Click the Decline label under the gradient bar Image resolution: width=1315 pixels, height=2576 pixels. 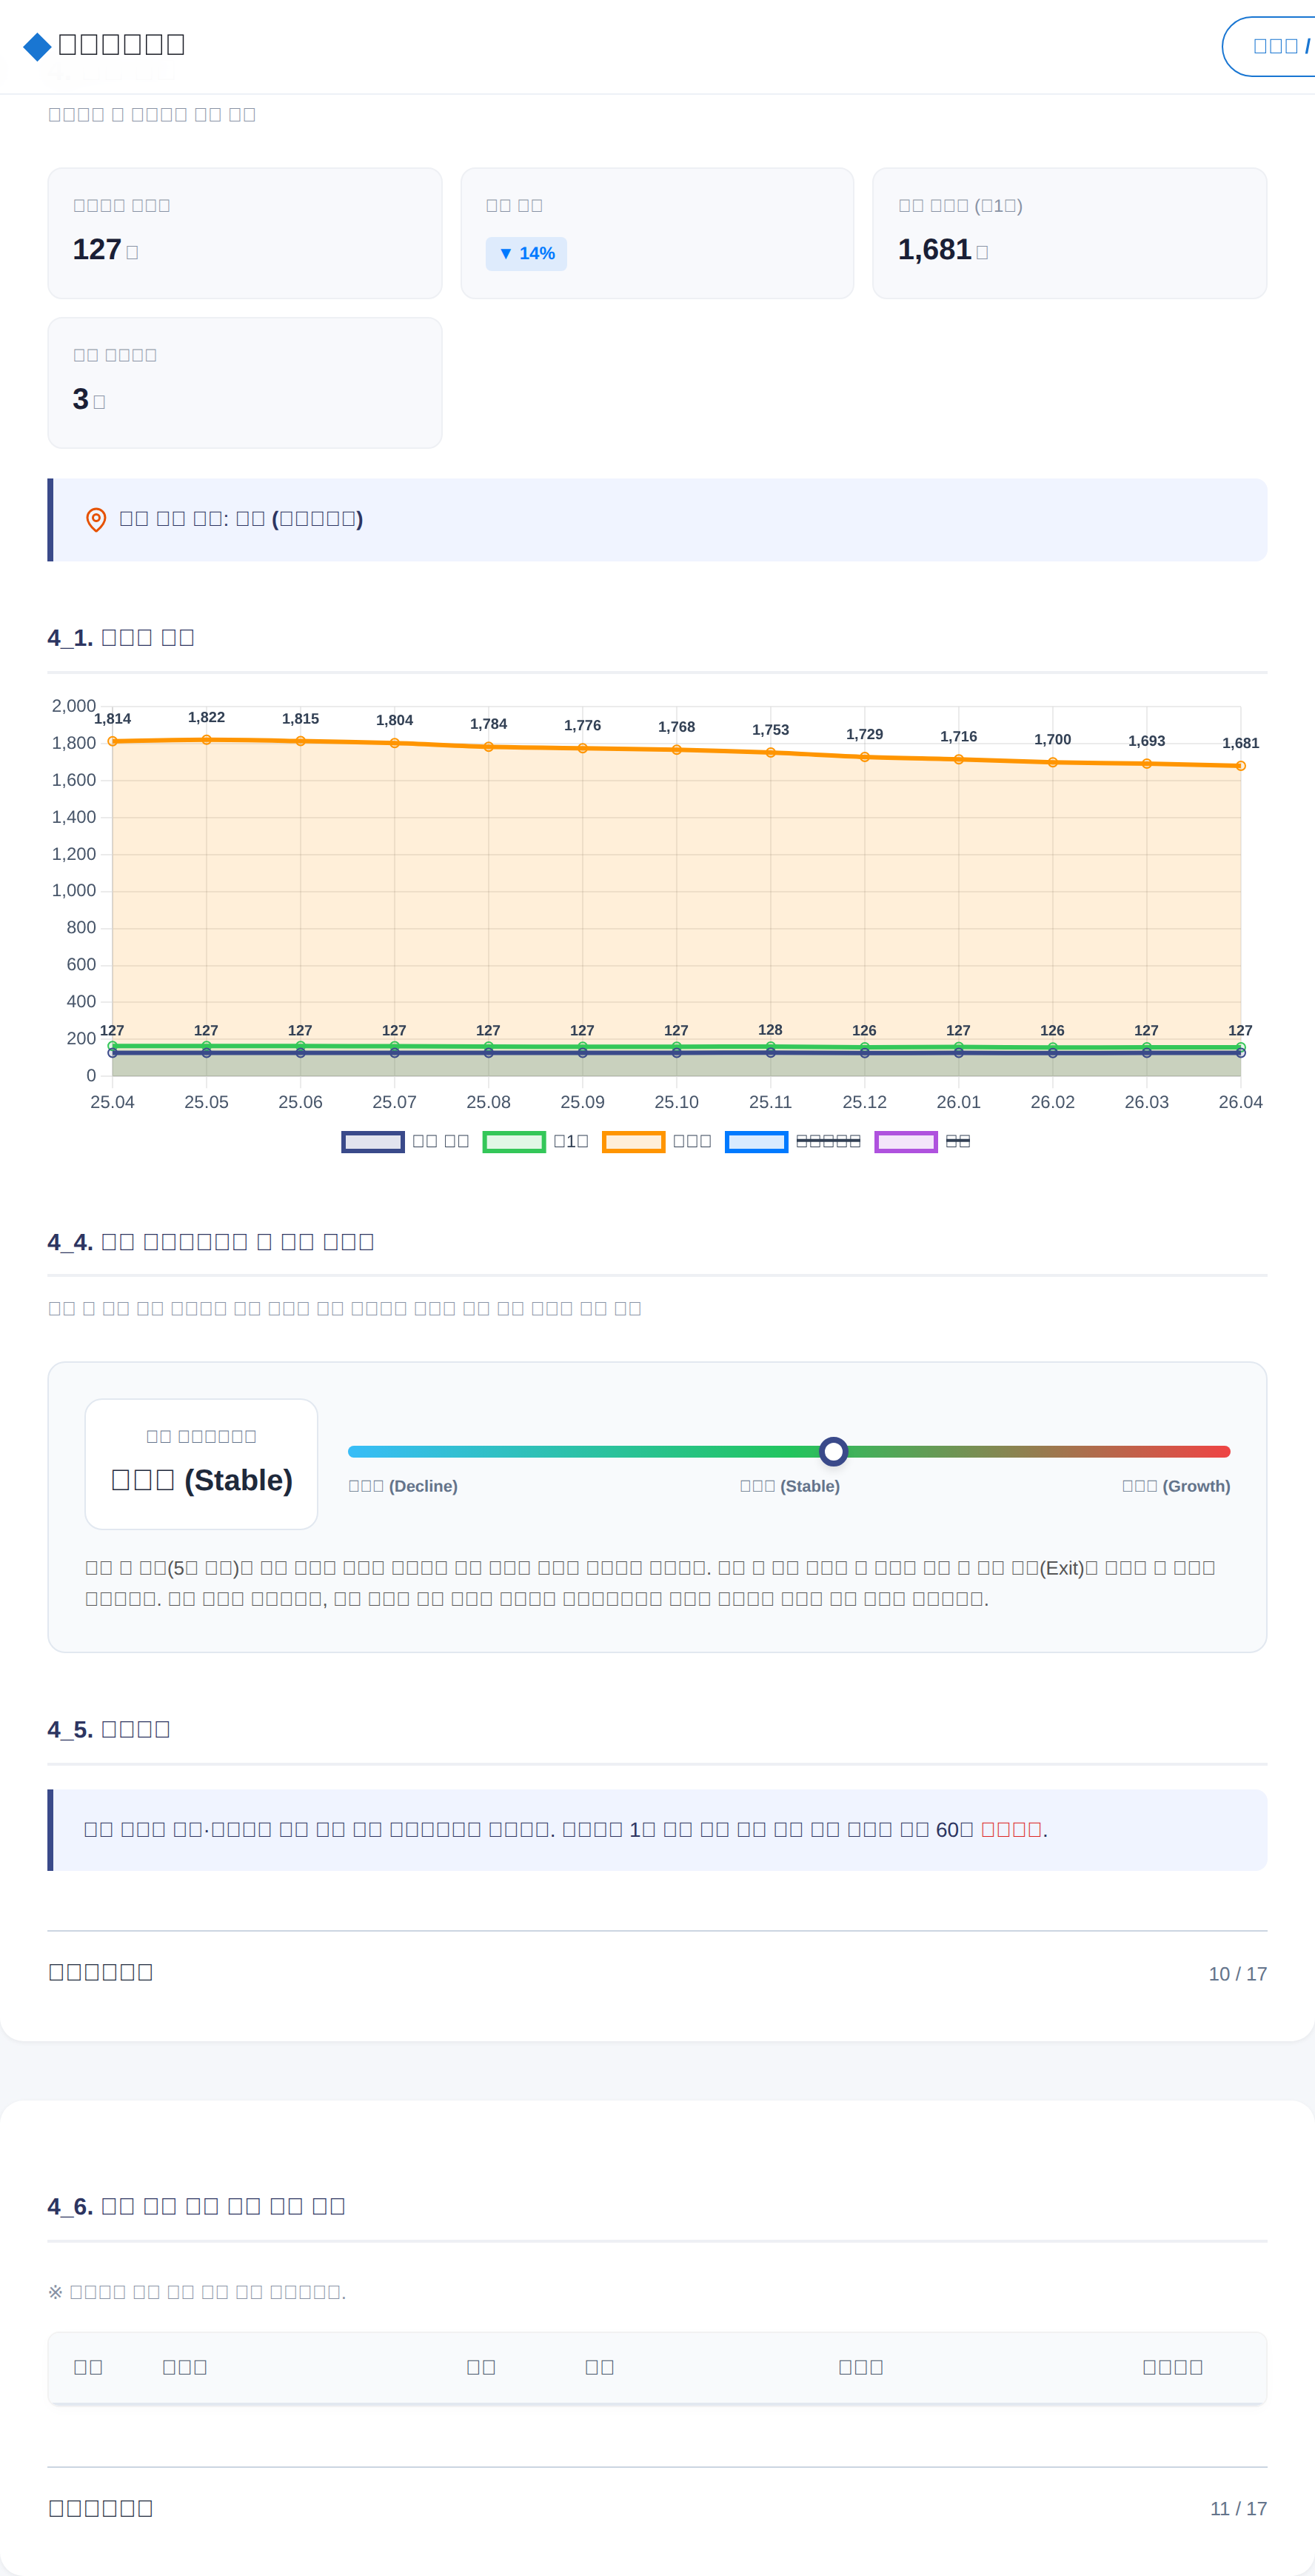403,1486
